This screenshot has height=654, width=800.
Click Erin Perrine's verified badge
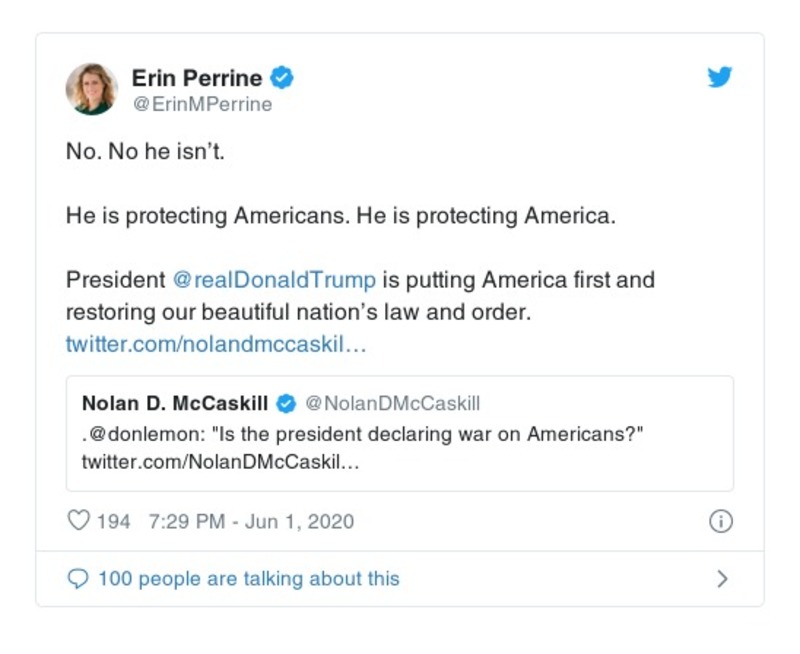(283, 78)
